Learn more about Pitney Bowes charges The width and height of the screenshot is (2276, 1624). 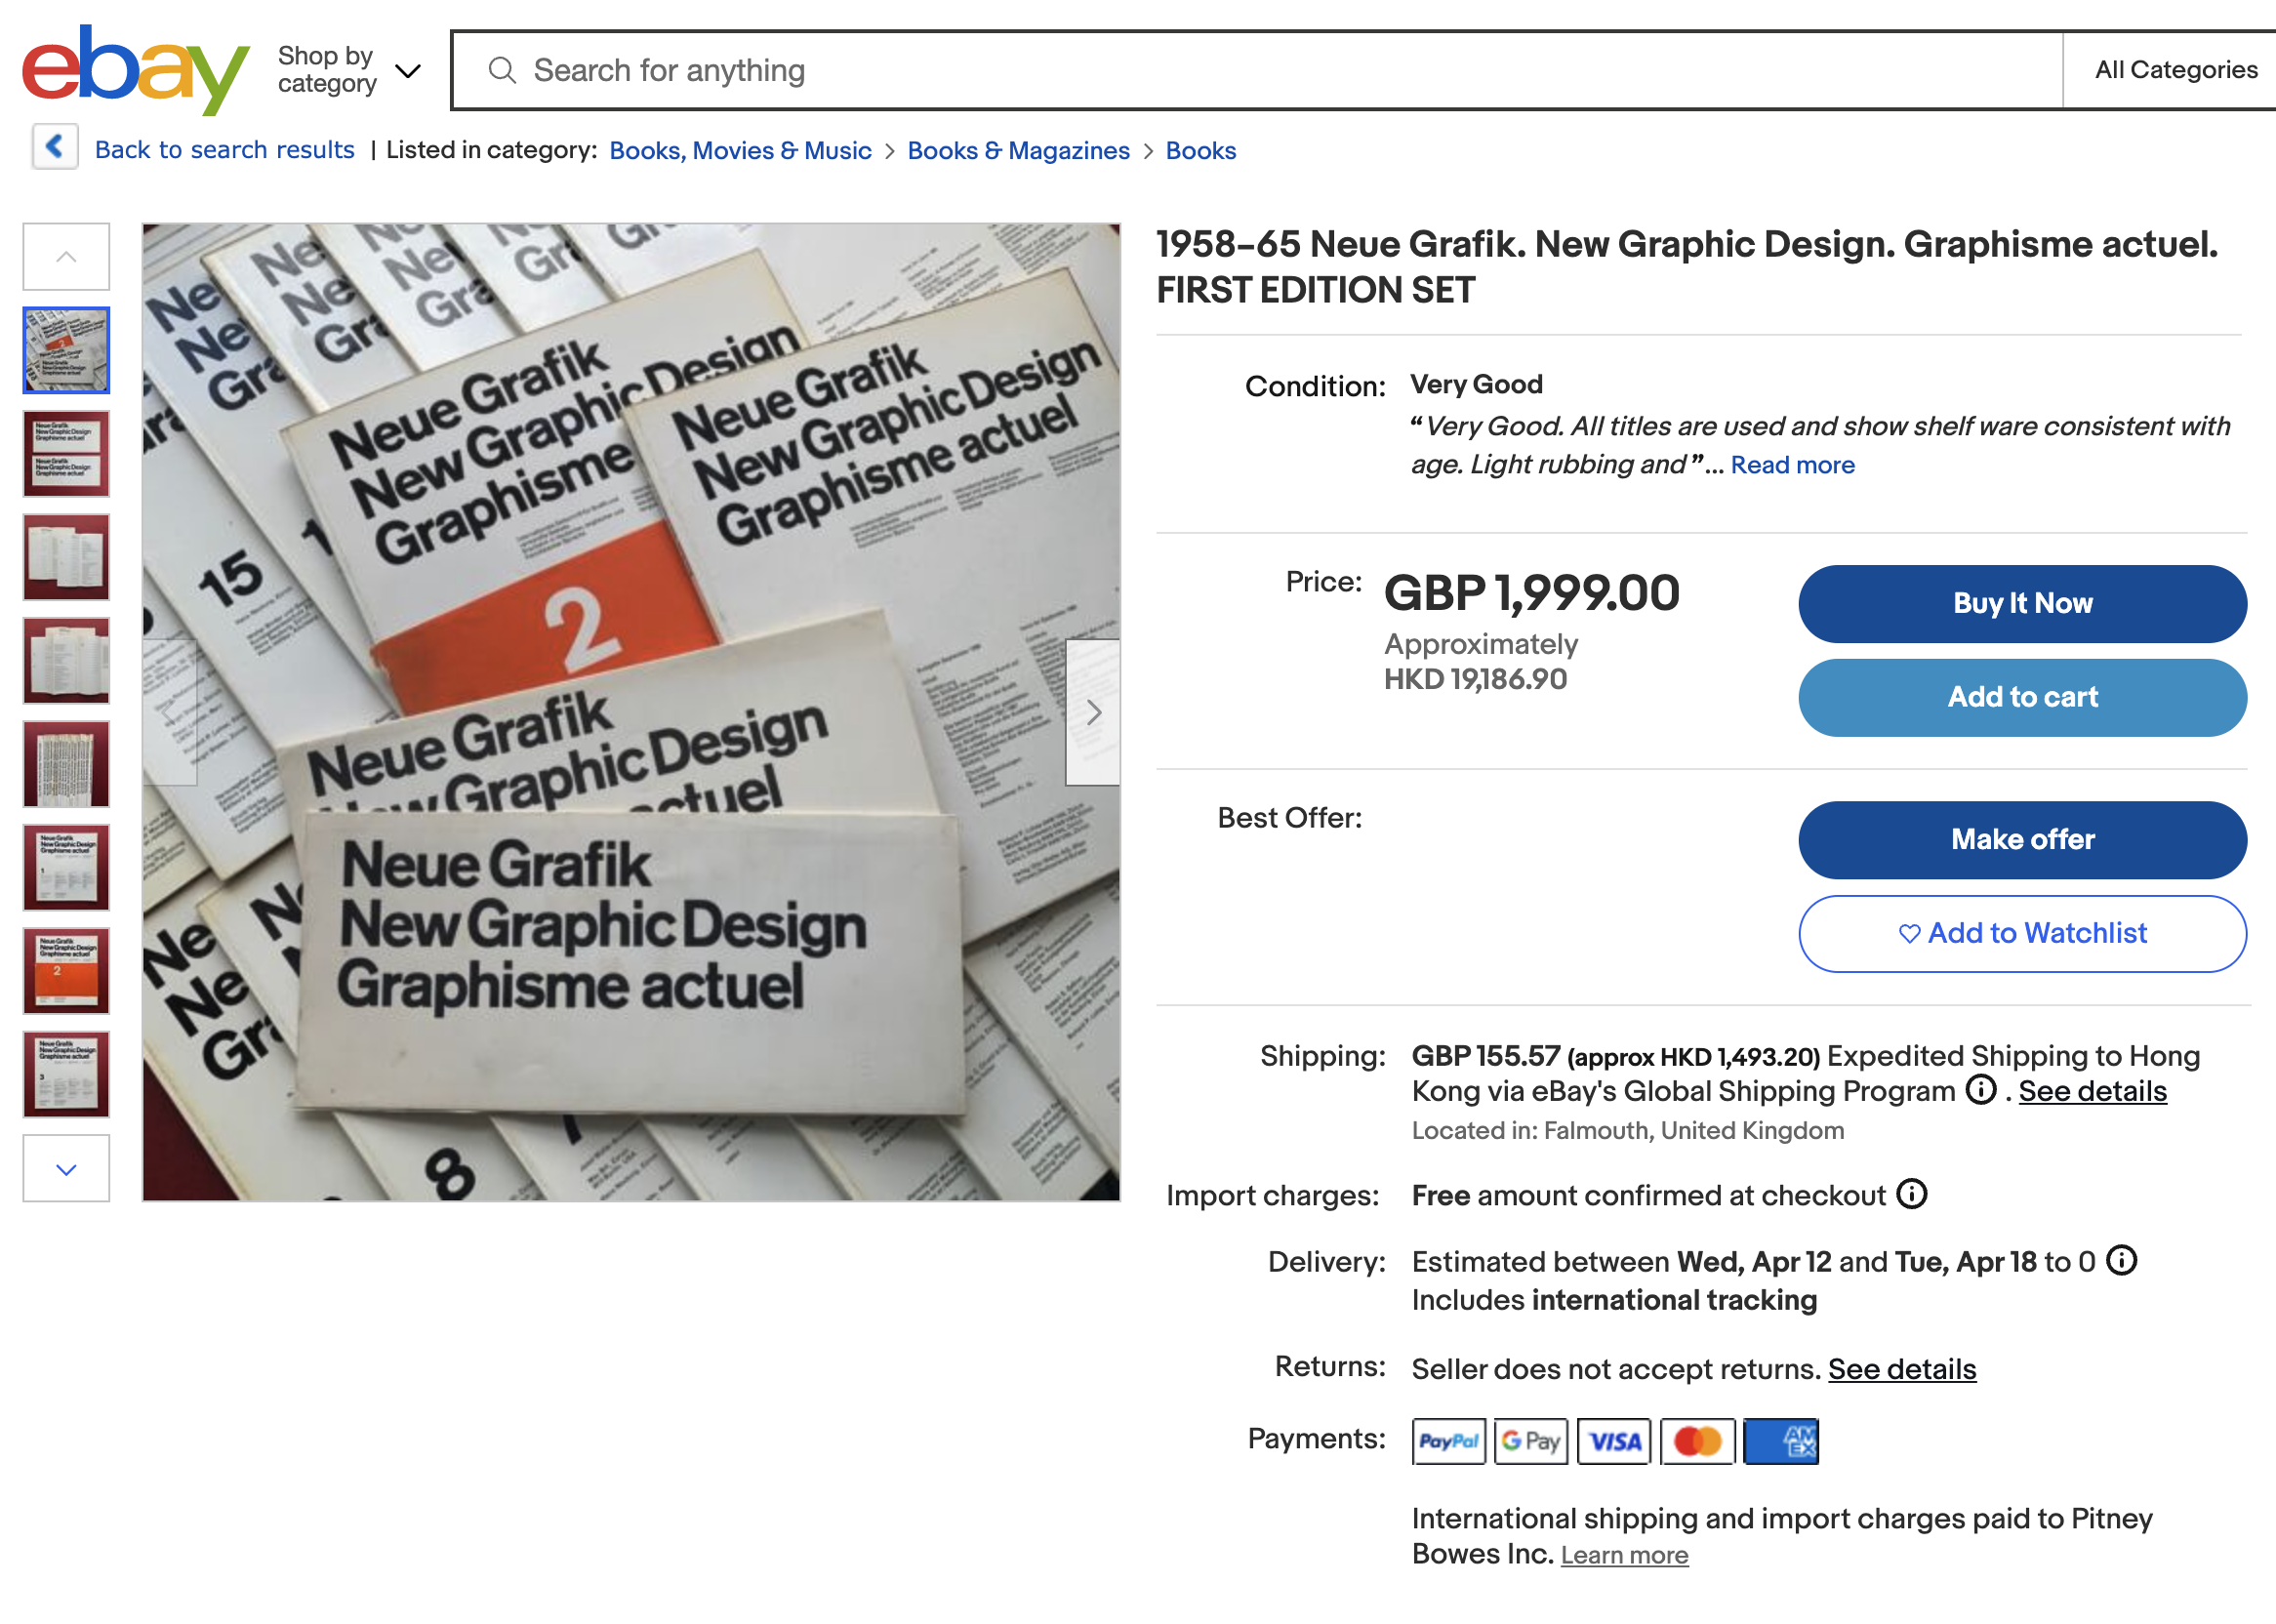1624,1556
